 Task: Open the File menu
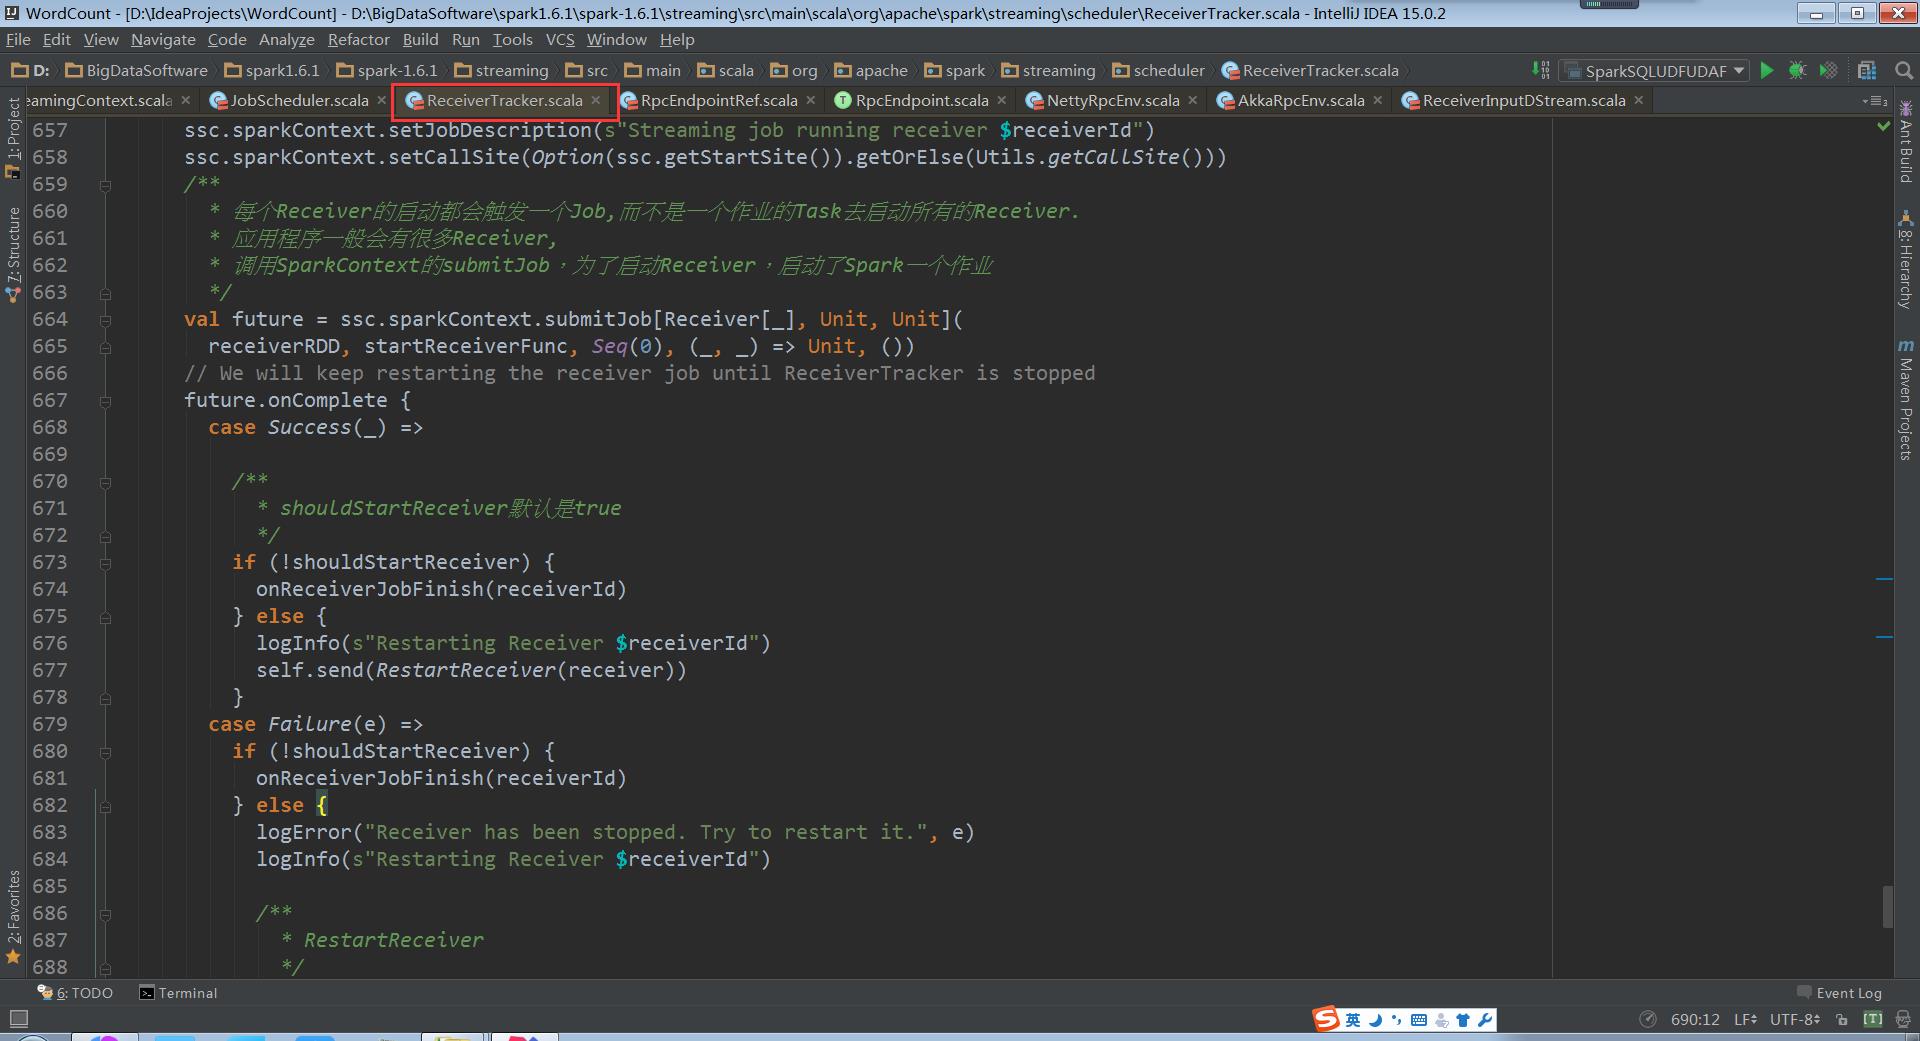click(18, 40)
